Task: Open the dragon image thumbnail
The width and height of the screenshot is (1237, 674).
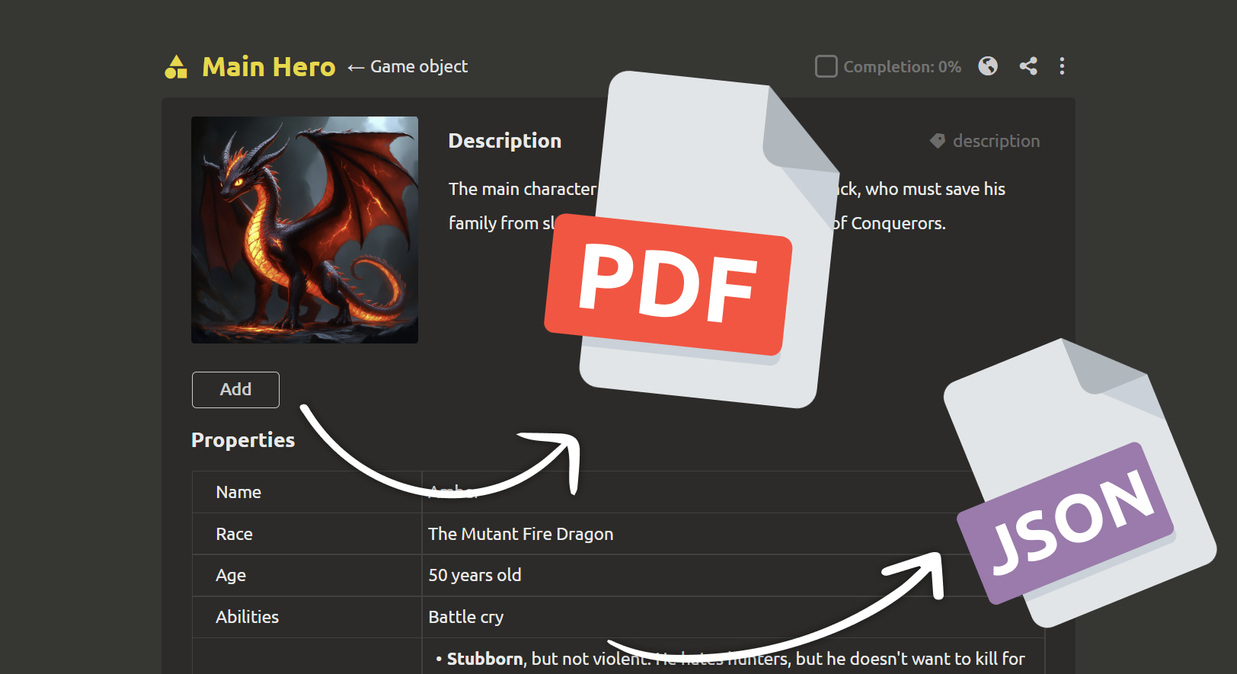Action: (x=305, y=230)
